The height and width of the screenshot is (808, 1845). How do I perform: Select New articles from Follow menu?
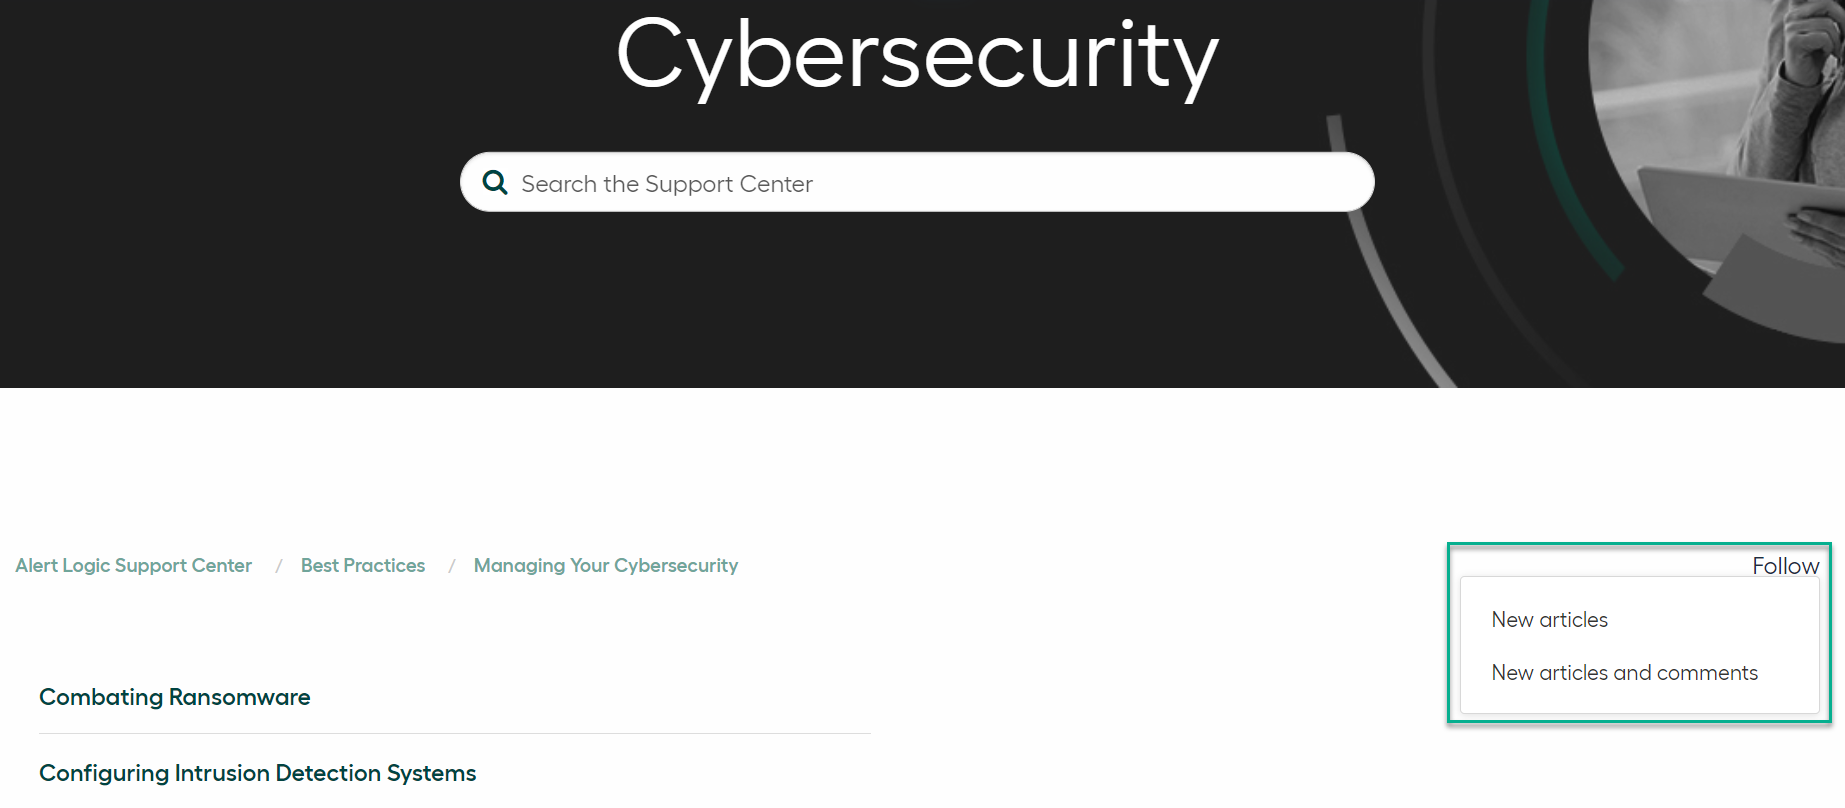coord(1549,620)
